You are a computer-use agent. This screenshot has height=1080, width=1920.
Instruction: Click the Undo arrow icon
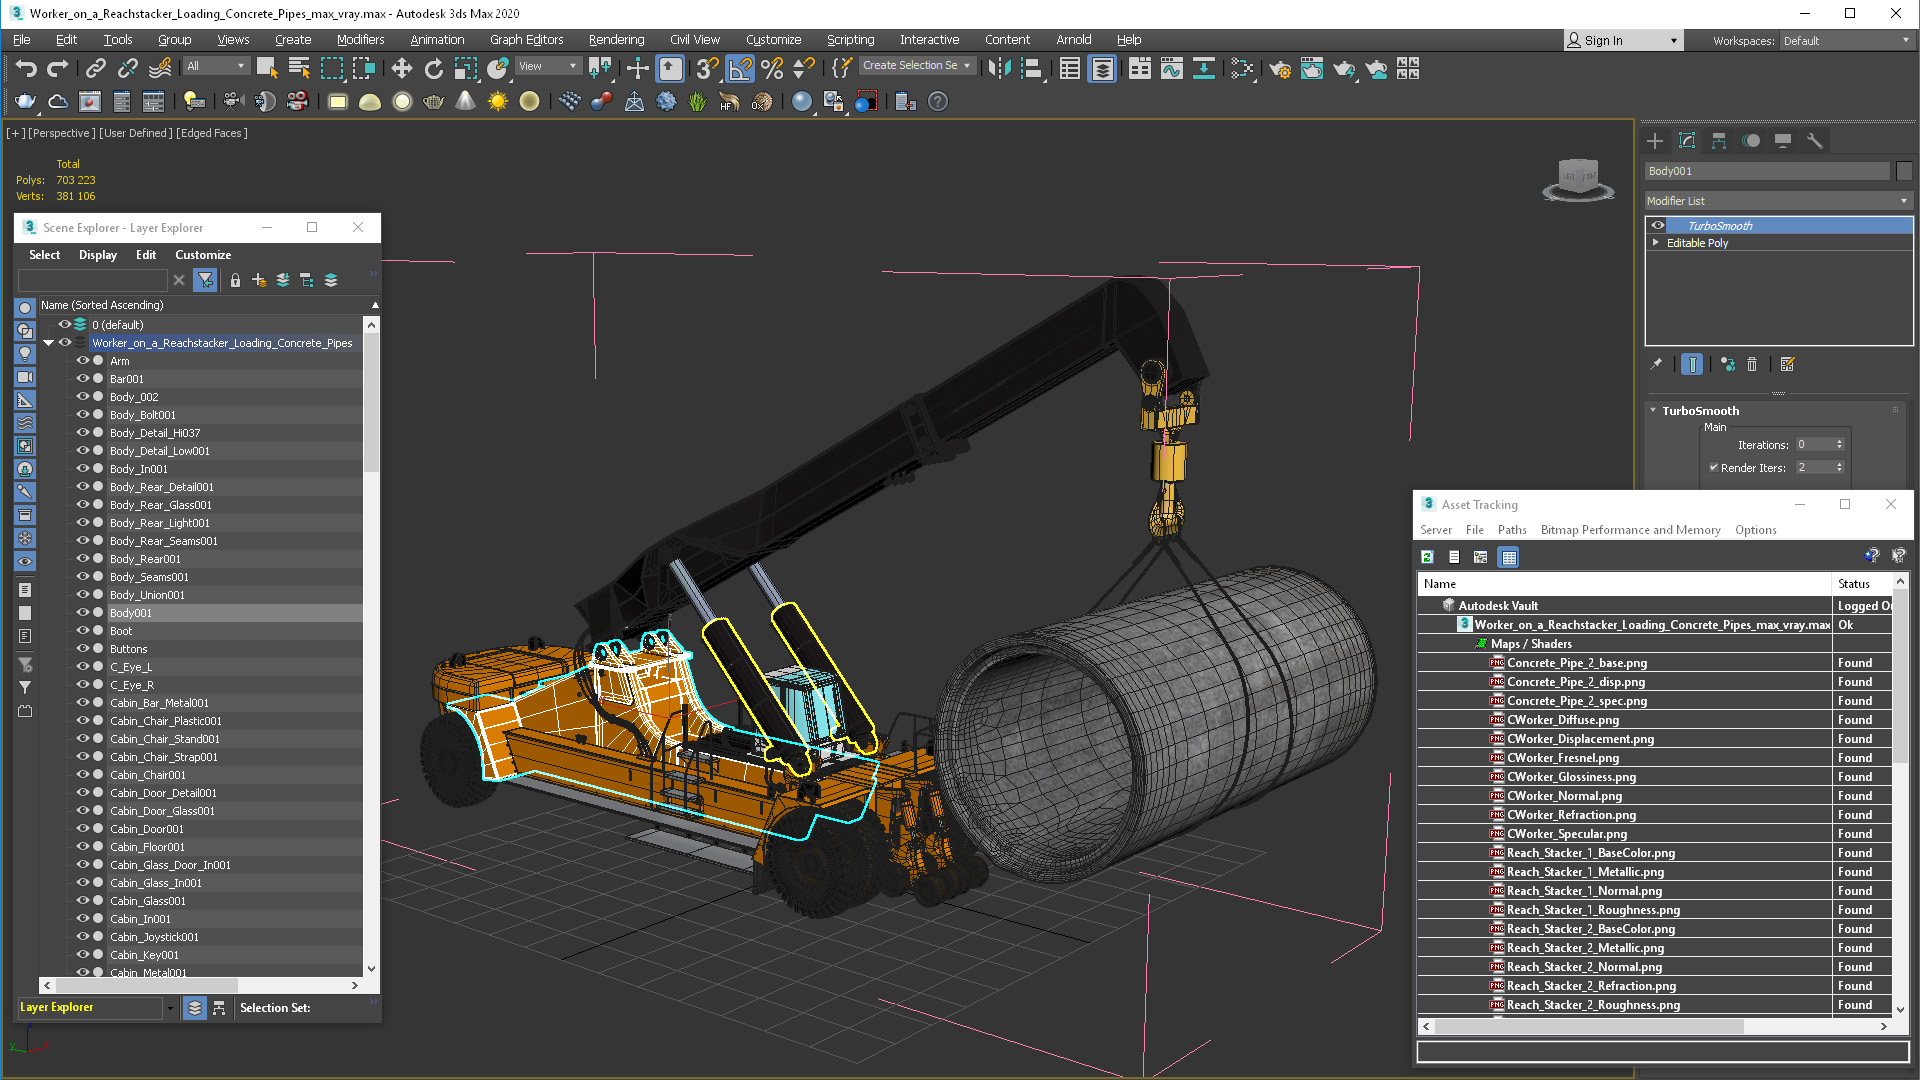click(26, 68)
